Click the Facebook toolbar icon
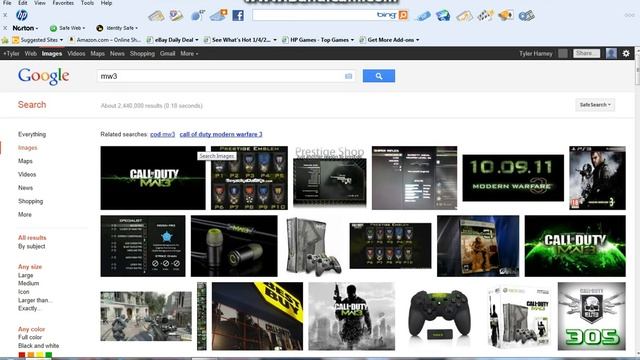The image size is (640, 360). click(238, 16)
